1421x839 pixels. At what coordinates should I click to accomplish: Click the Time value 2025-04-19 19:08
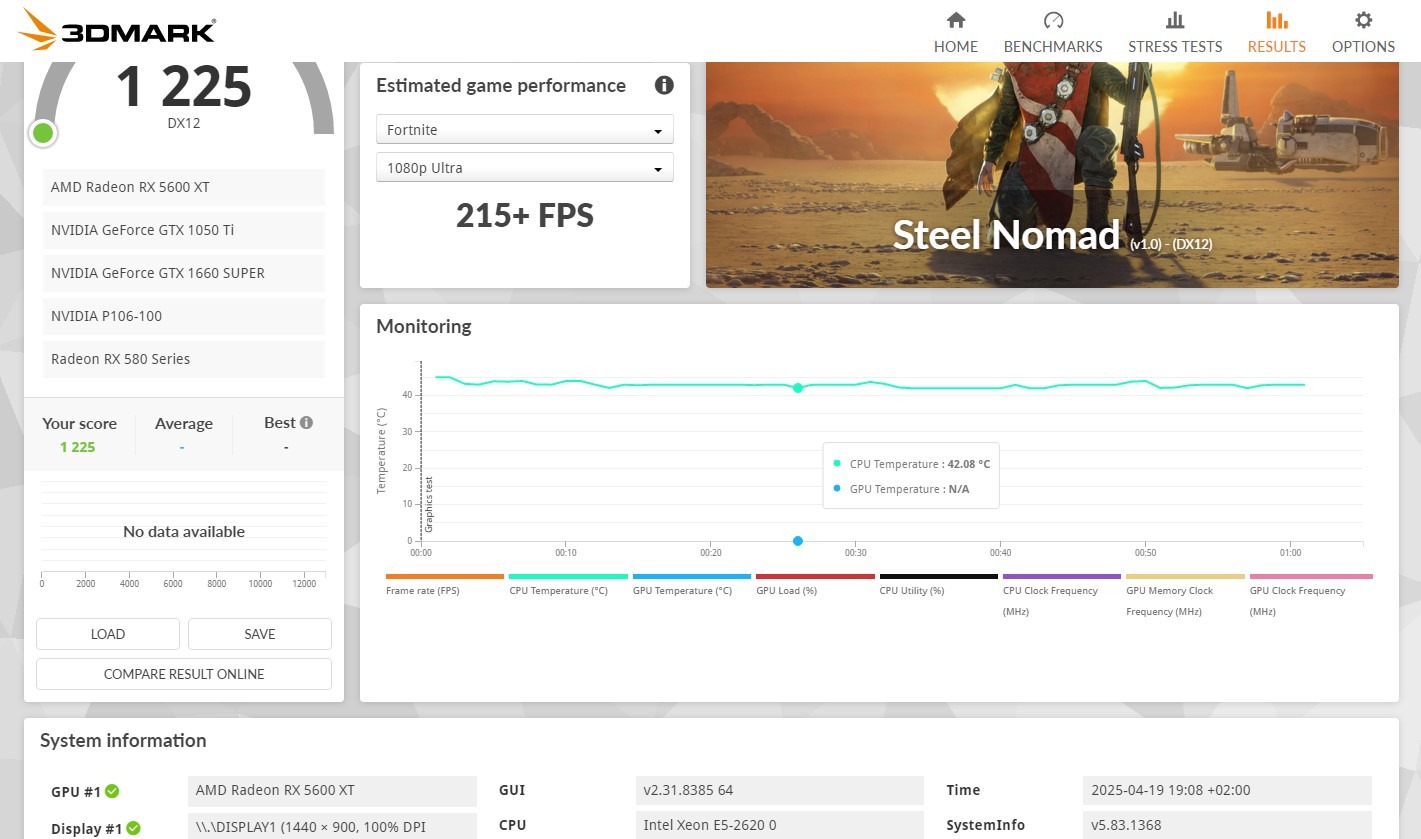tap(1227, 790)
